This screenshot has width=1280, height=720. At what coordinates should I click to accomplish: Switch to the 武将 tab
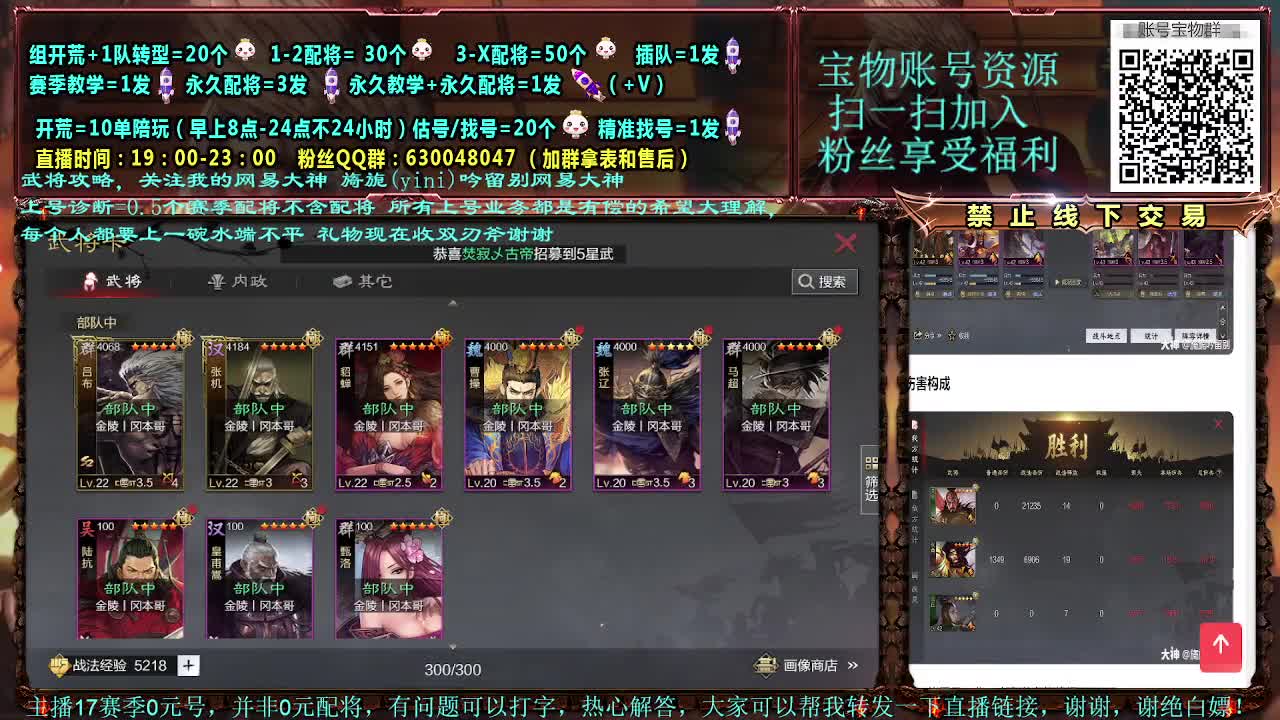click(x=112, y=281)
